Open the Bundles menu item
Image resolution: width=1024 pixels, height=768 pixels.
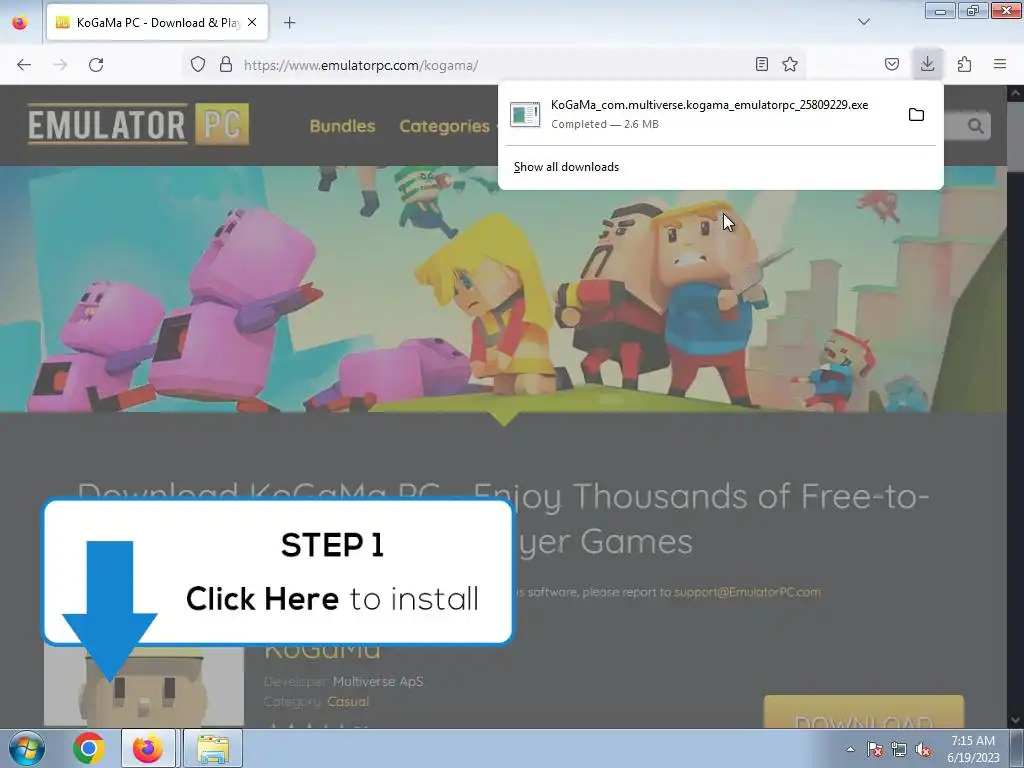342,126
